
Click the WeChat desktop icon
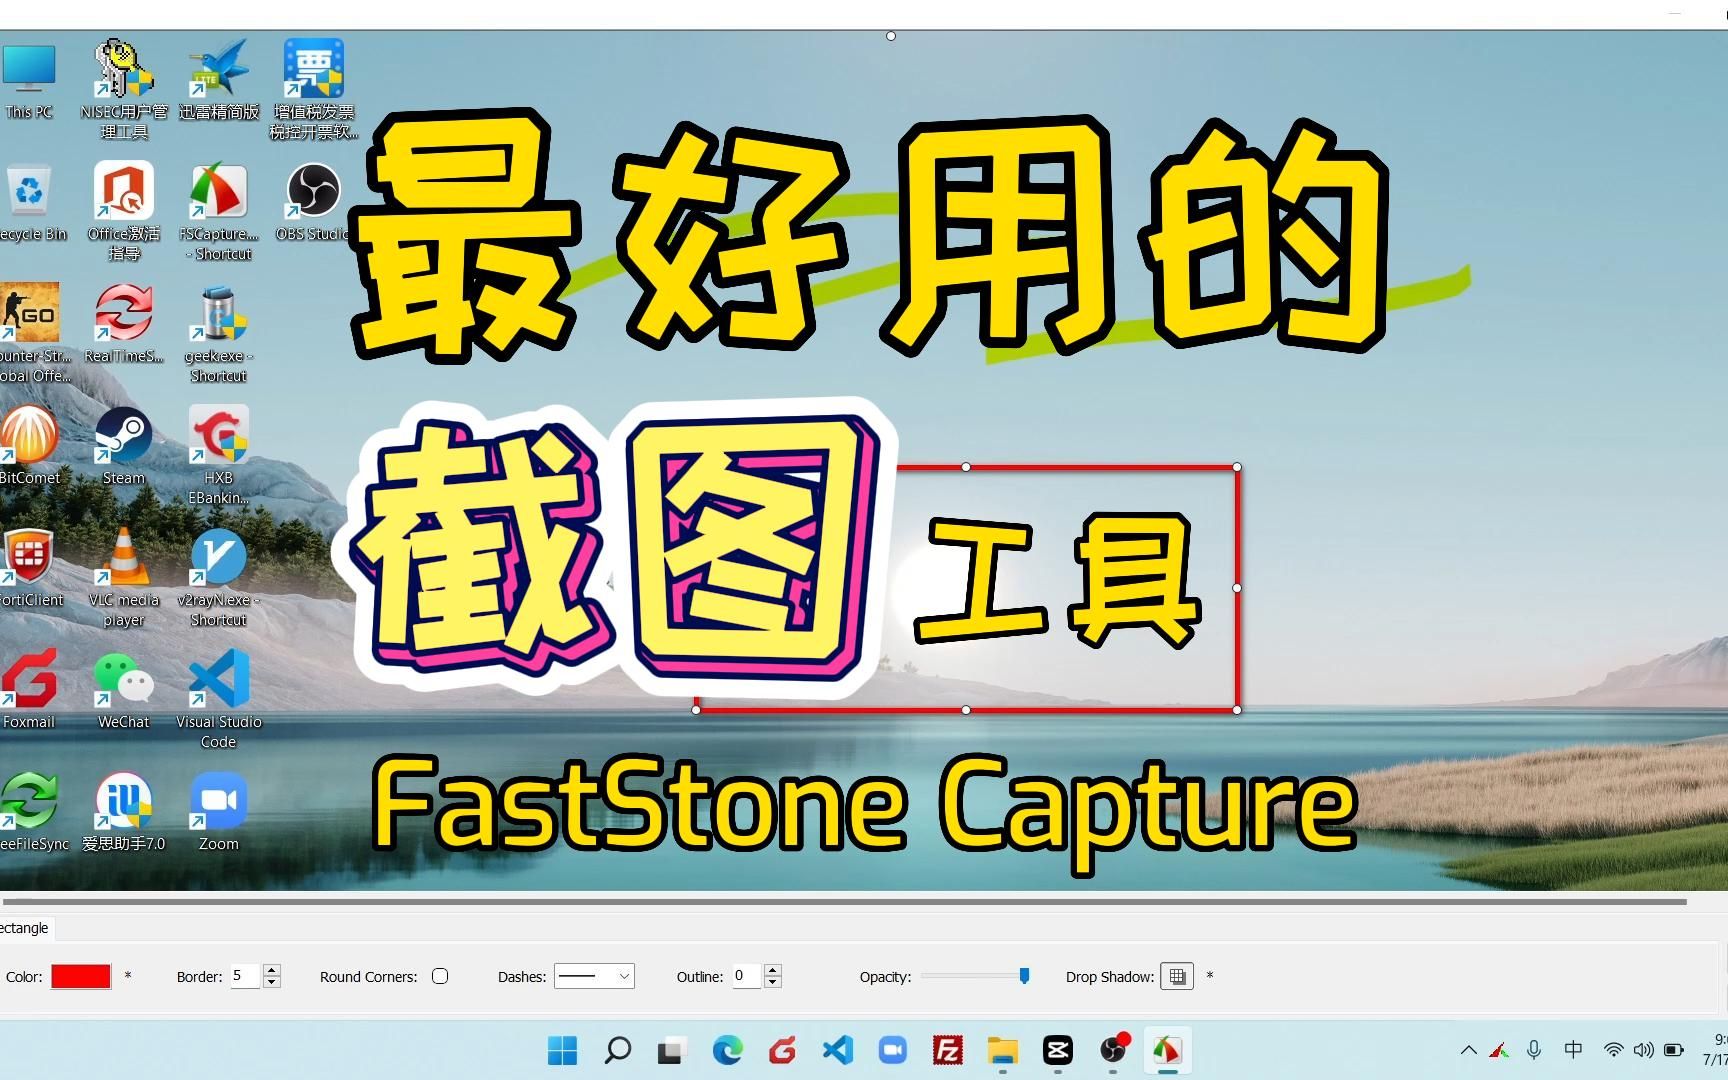point(124,690)
